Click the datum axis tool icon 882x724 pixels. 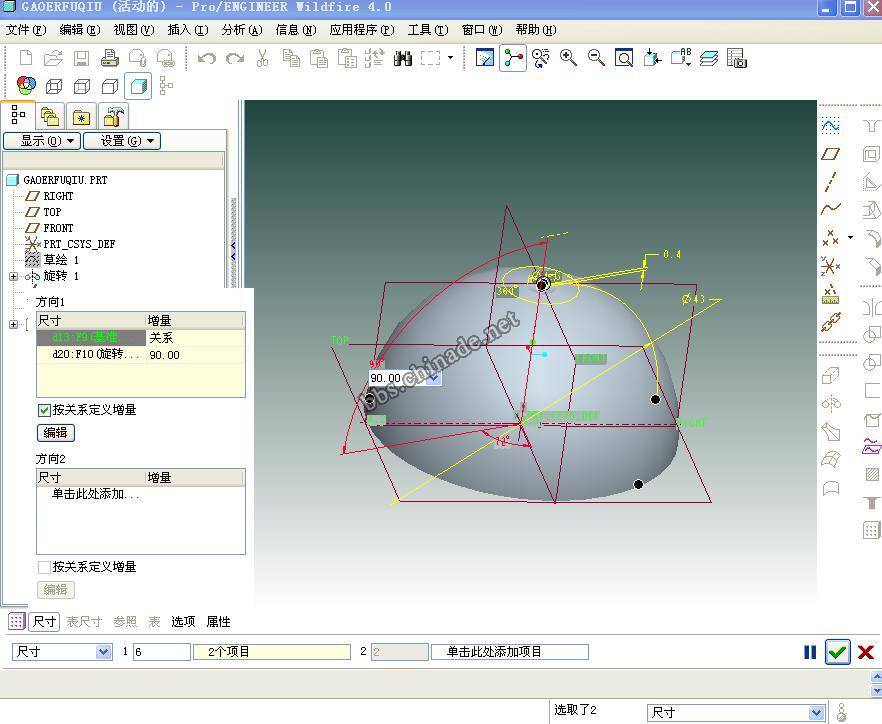click(830, 181)
